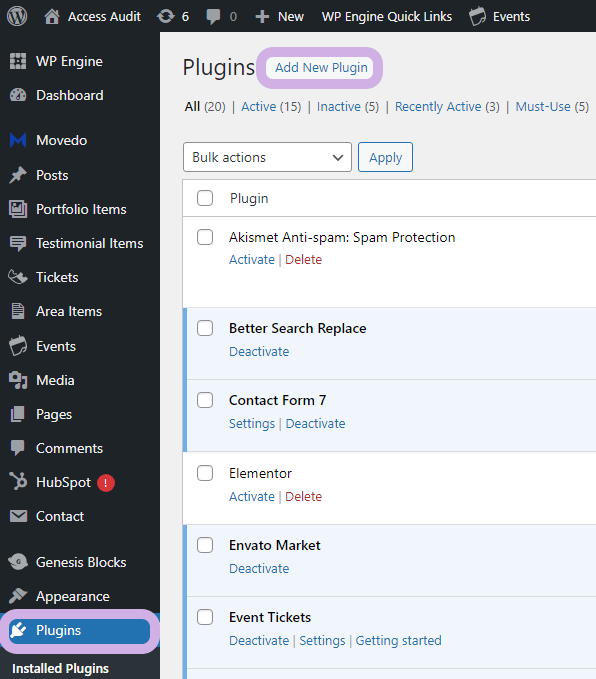Filter plugins by Inactive (5)
The image size is (596, 679).
tap(348, 107)
